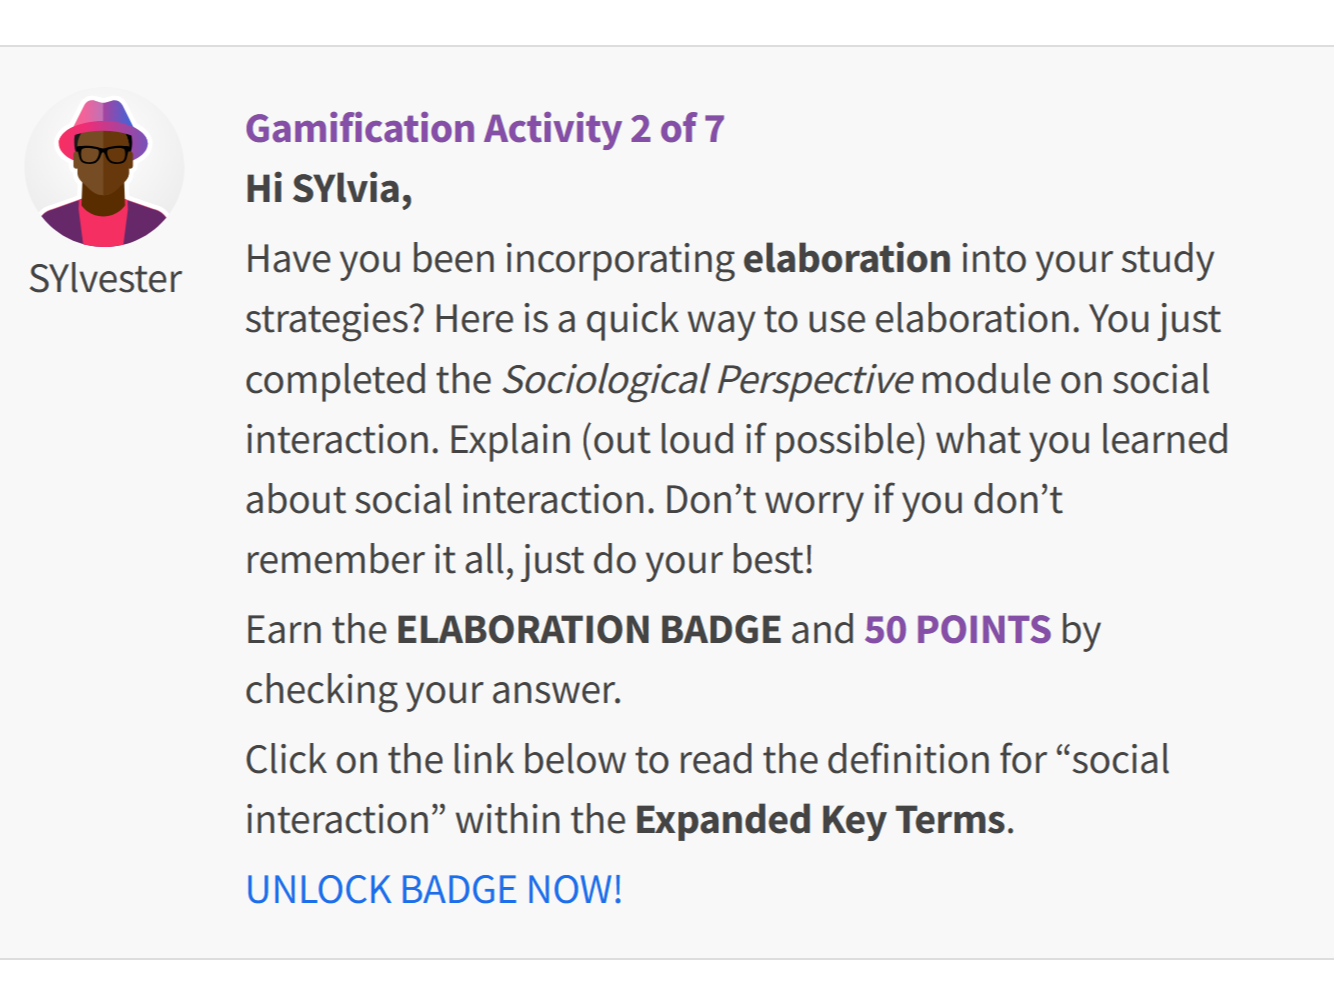The height and width of the screenshot is (1001, 1334).
Task: Click the text remember it all, just do your best!
Action: coord(530,559)
